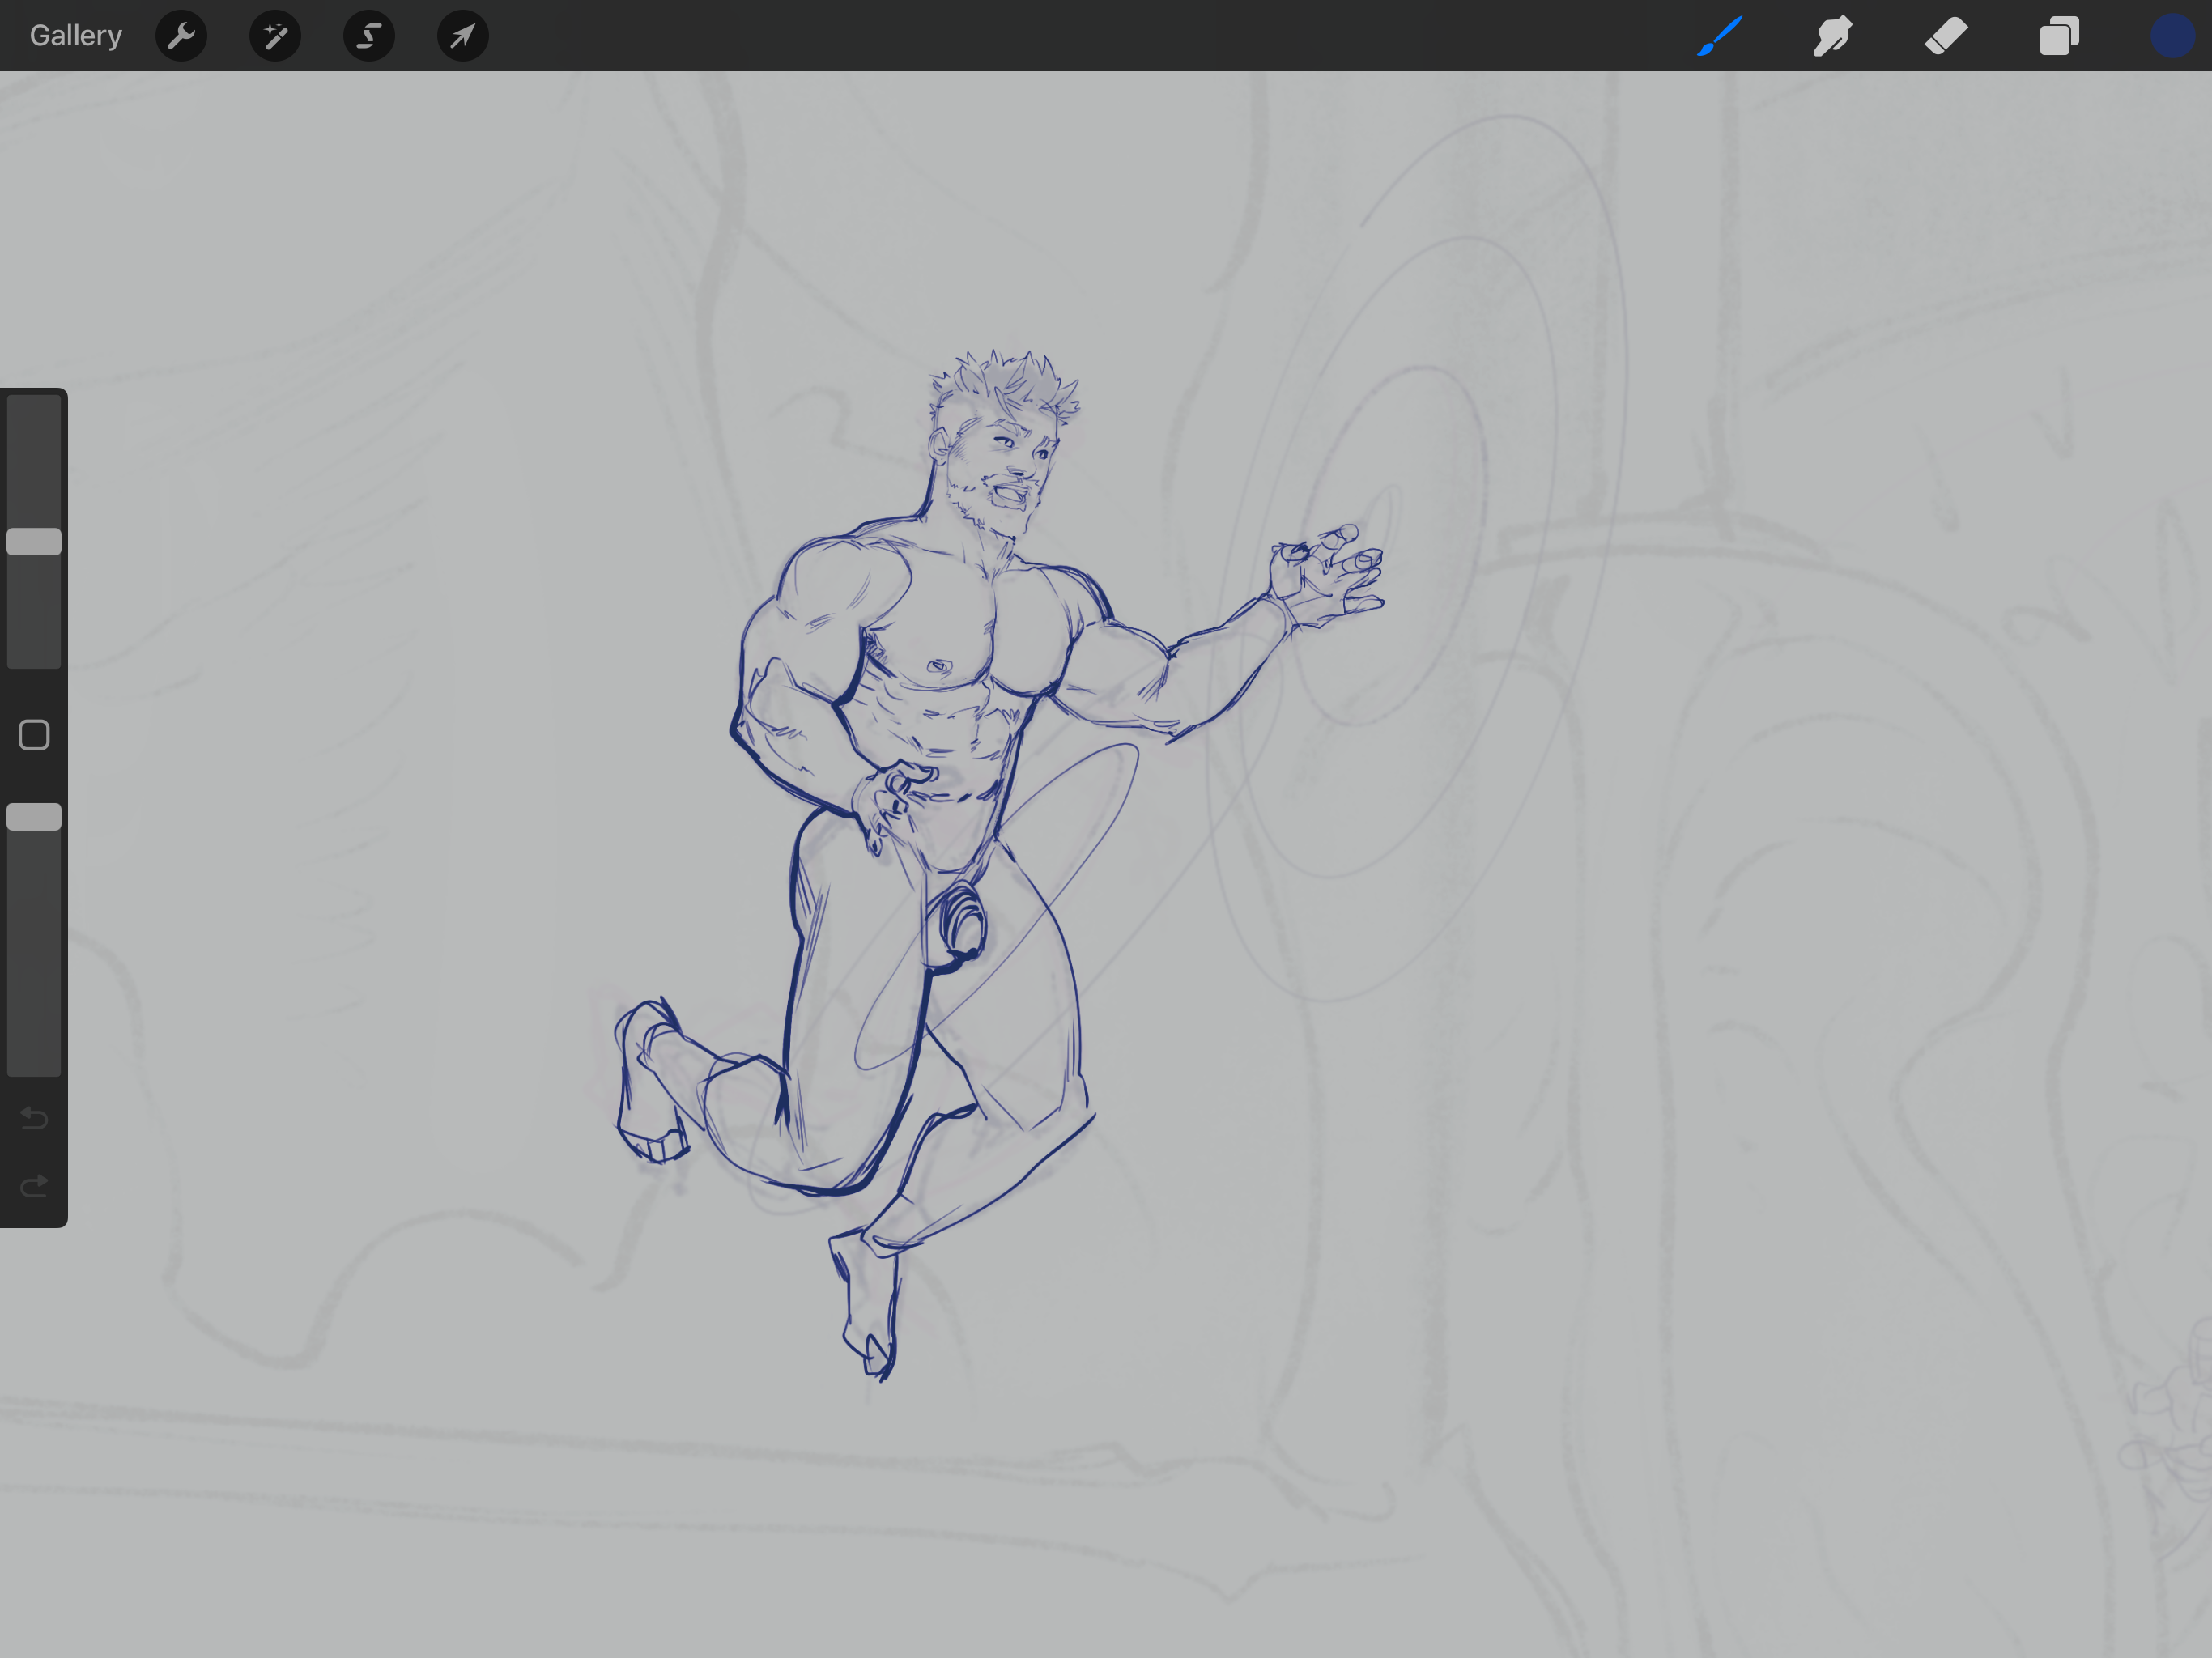This screenshot has height=1658, width=2212.
Task: Tap the square modify button on sidebar
Action: [34, 735]
